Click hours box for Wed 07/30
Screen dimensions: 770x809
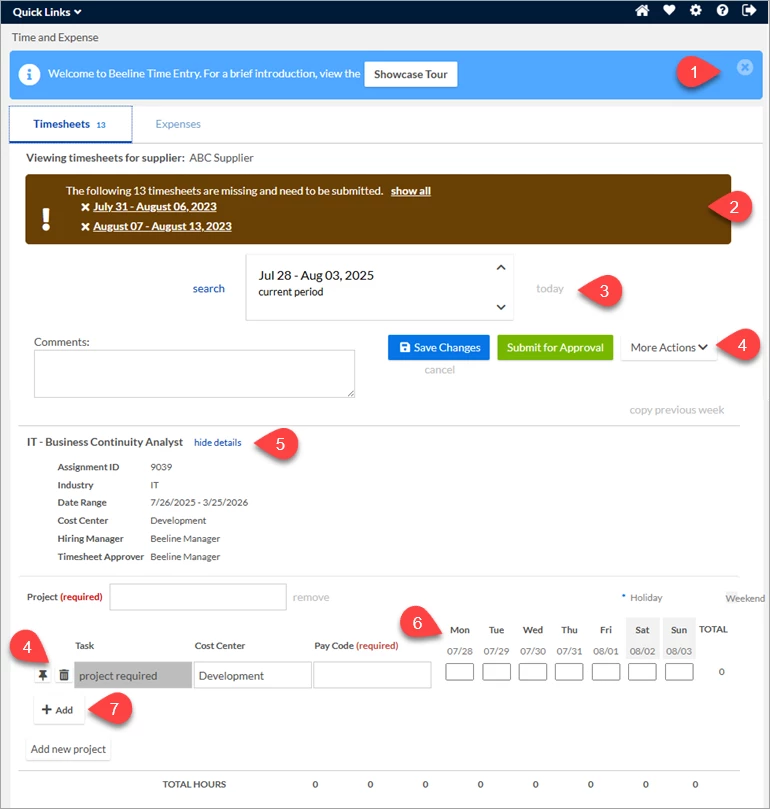533,672
